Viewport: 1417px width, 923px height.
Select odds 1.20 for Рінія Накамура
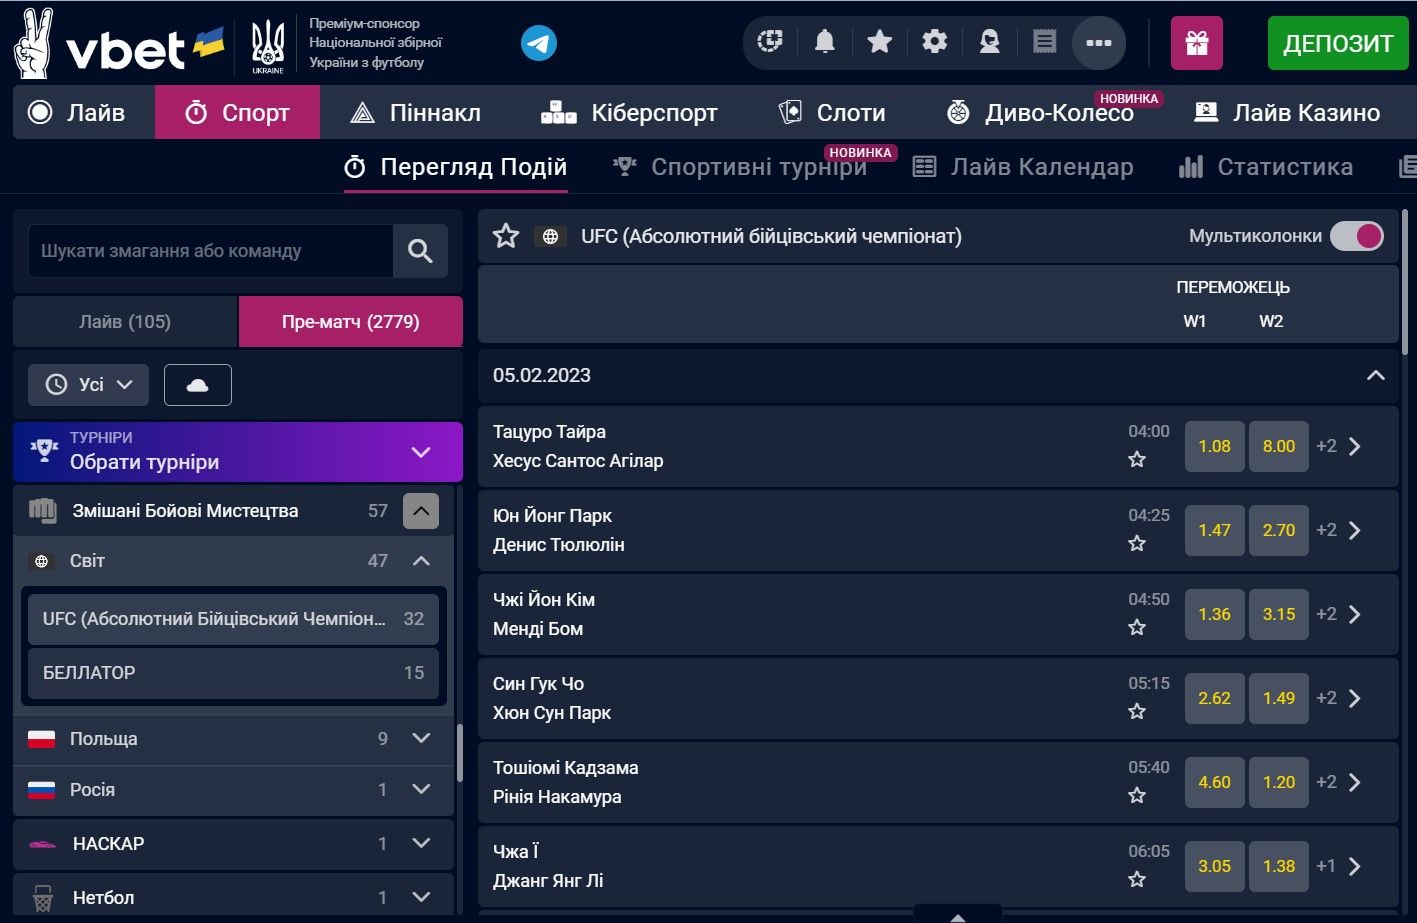pyautogui.click(x=1279, y=782)
